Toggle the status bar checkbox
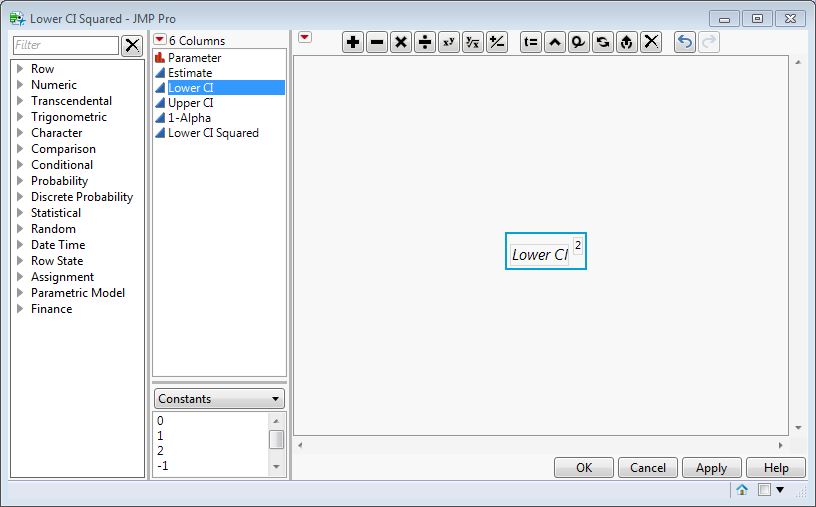This screenshot has height=507, width=816. point(764,489)
